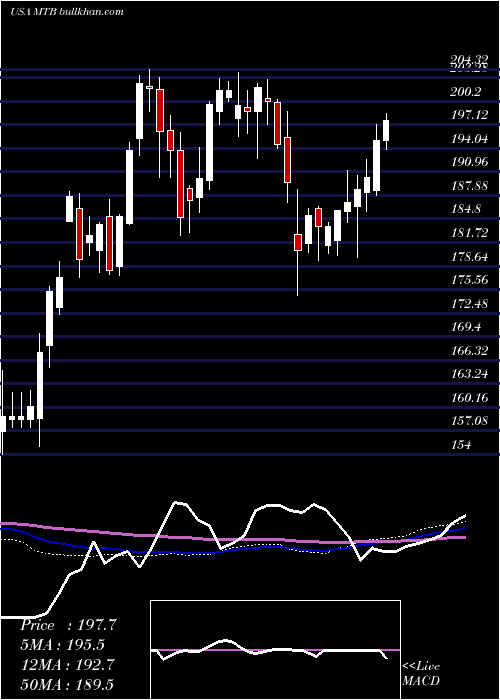This screenshot has height=700, width=500.
Task: Select the '12MA : 192.7' readout
Action: [67, 665]
